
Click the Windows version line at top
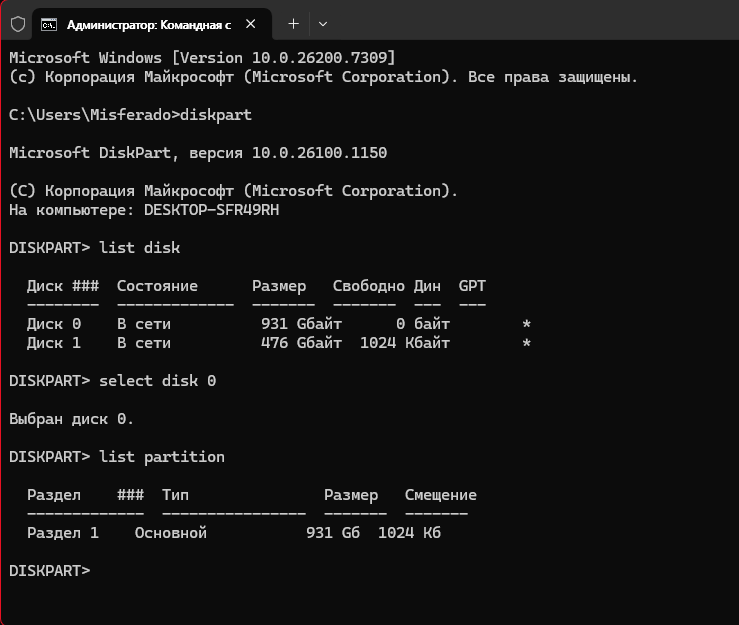tap(201, 58)
